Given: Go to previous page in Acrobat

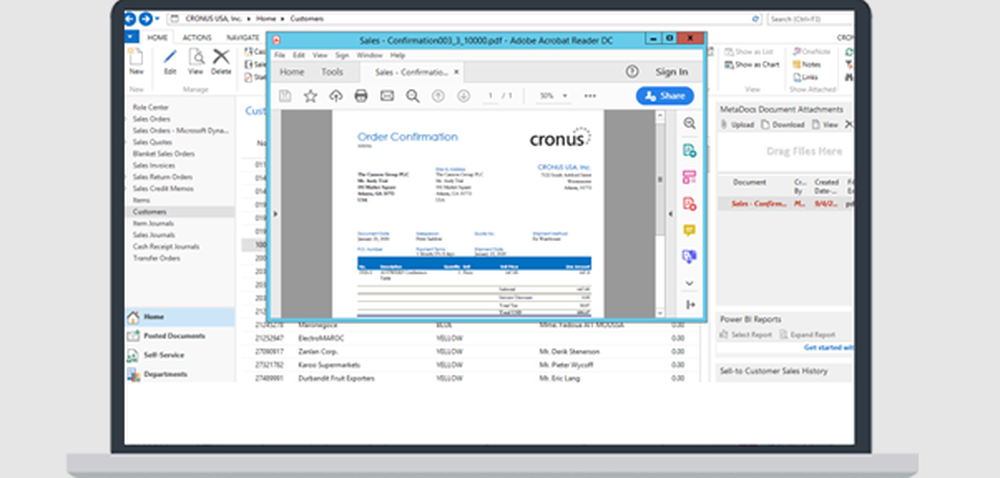Looking at the screenshot, I should [438, 96].
